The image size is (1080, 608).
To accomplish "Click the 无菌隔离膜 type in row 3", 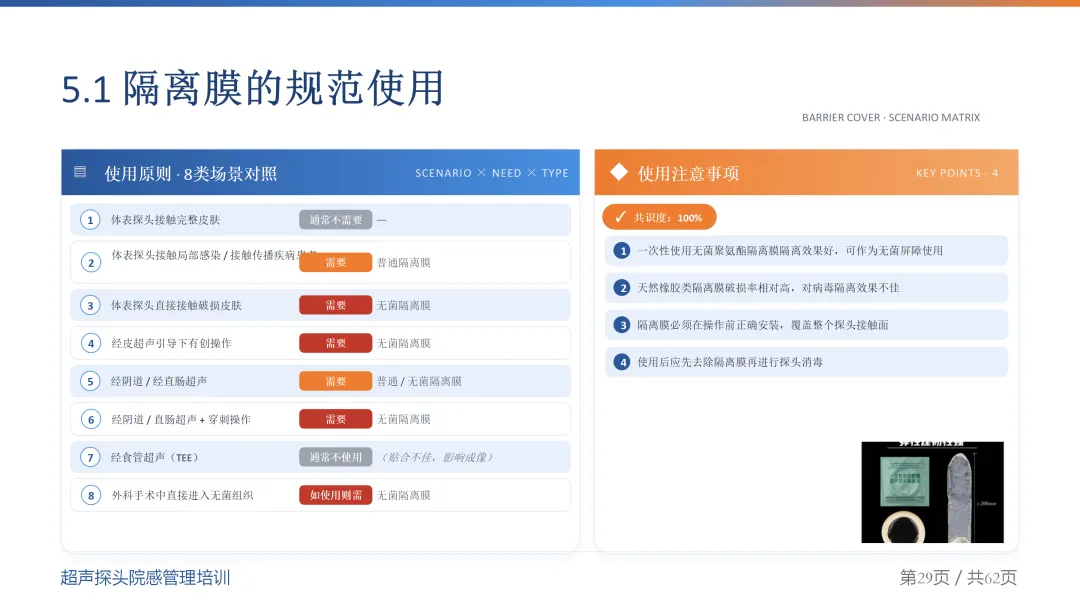I will pos(404,305).
